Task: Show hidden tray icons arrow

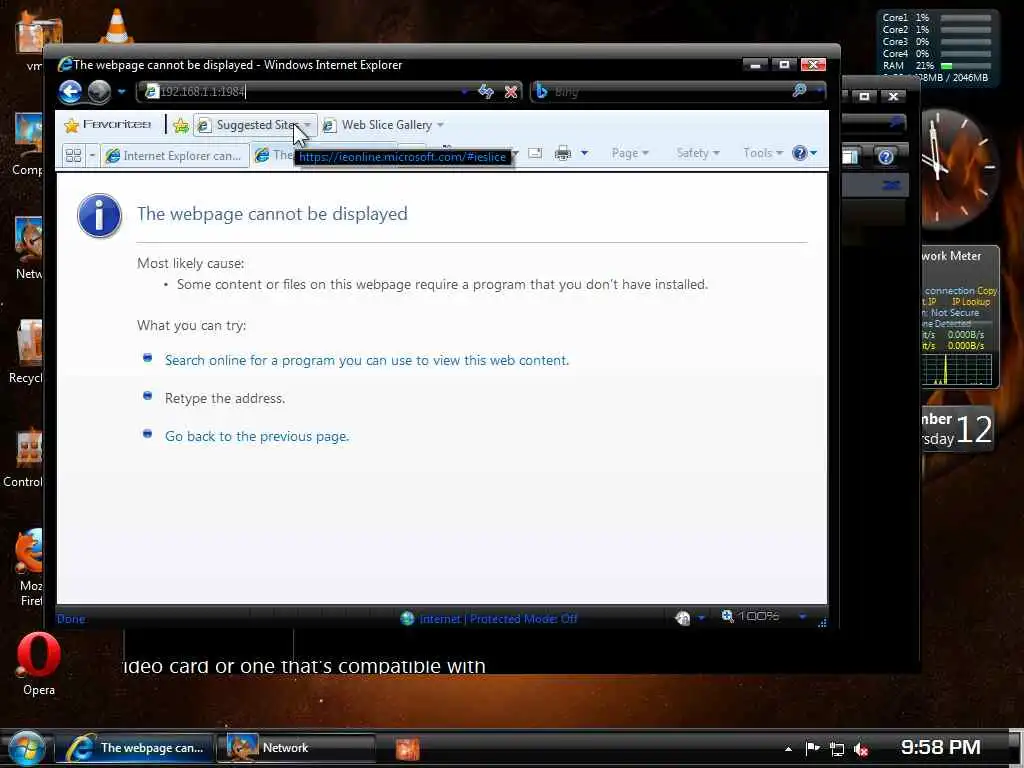Action: (788, 749)
